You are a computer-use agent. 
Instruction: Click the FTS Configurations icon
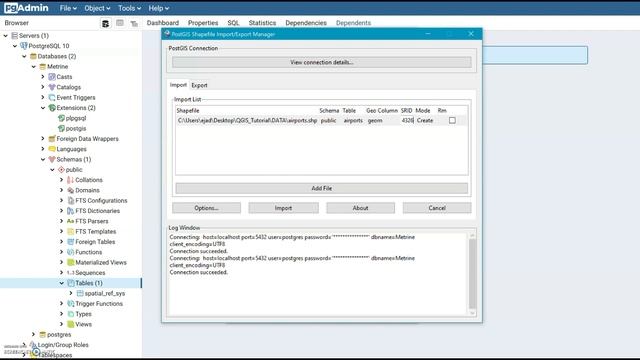[x=71, y=200]
